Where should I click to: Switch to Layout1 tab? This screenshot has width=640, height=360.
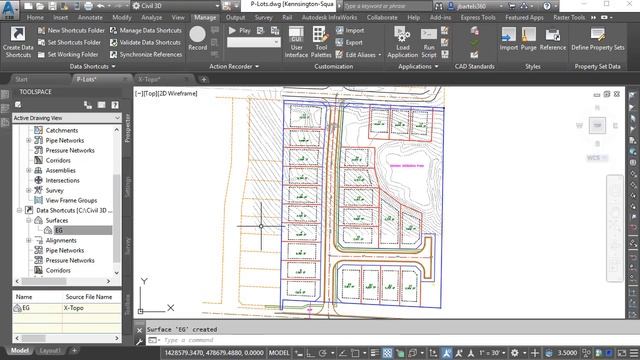pyautogui.click(x=50, y=350)
